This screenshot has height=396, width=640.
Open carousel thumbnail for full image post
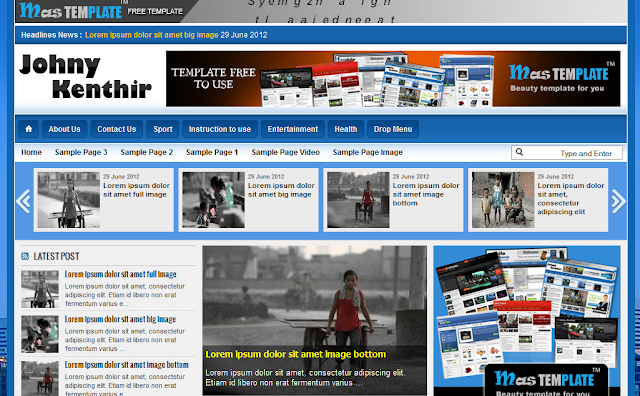pyautogui.click(x=69, y=200)
